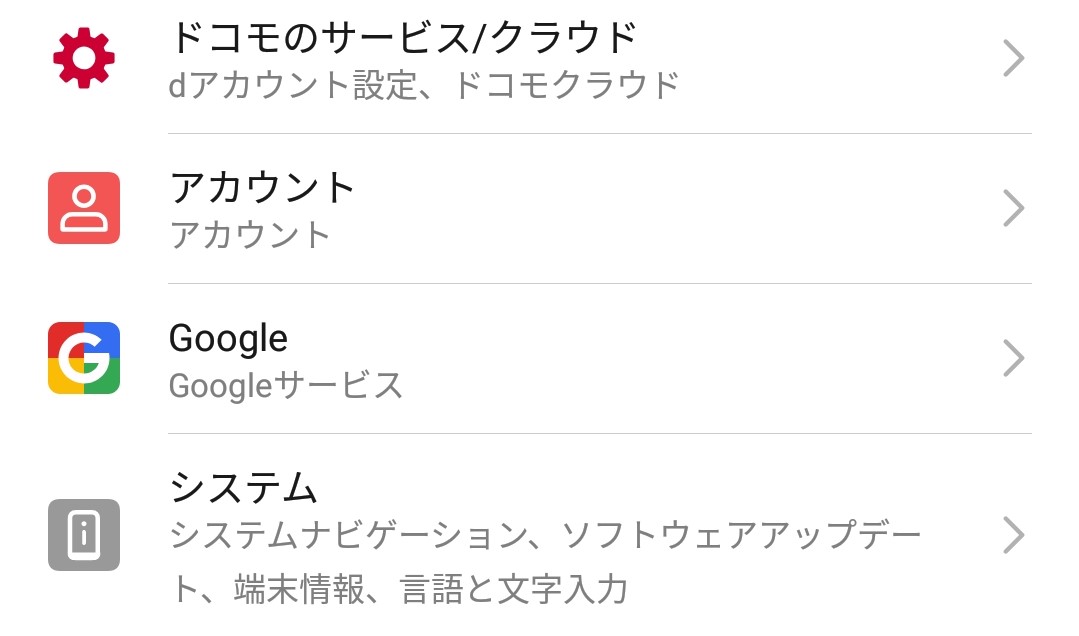Screen dimensions: 1079x636
Task: Click the divider line above the システム row
Action: pyautogui.click(x=600, y=434)
